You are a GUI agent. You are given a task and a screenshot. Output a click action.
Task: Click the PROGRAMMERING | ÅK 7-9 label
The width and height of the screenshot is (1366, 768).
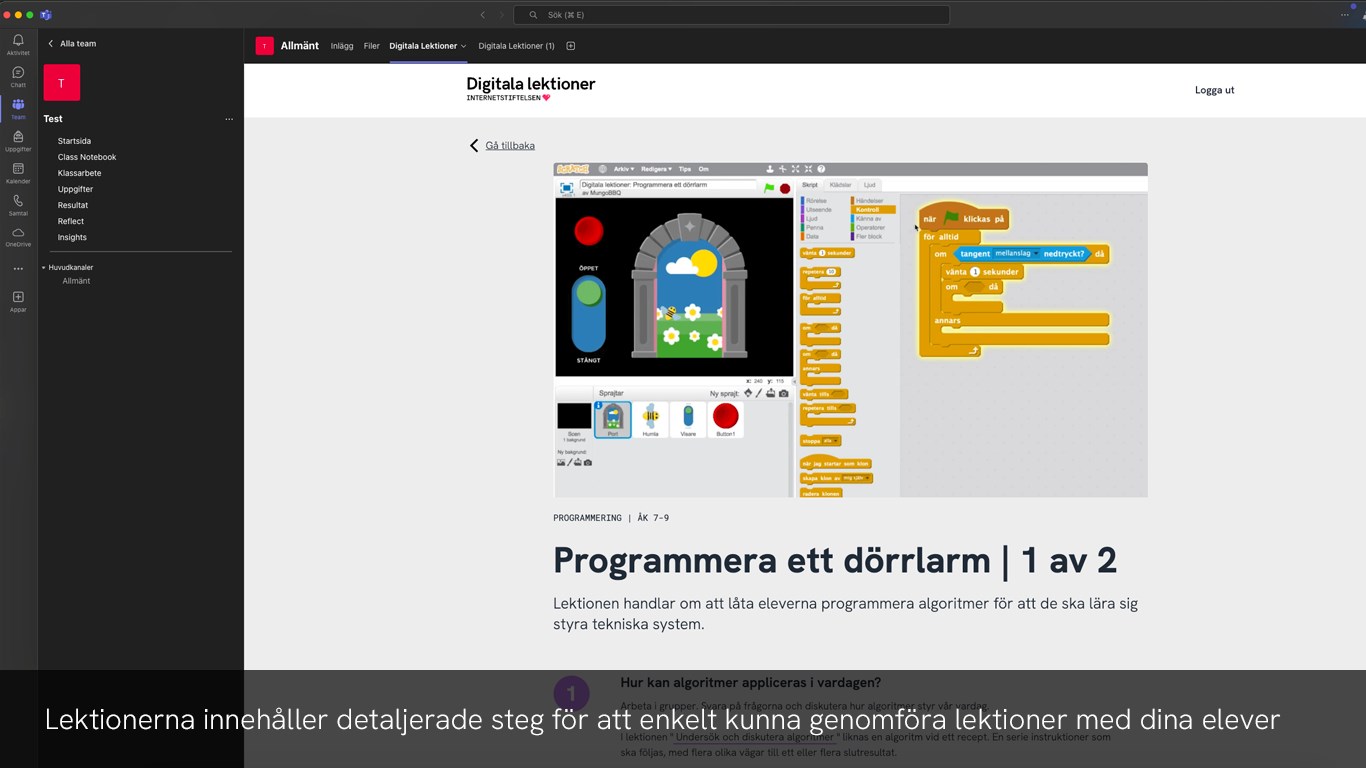coord(611,518)
